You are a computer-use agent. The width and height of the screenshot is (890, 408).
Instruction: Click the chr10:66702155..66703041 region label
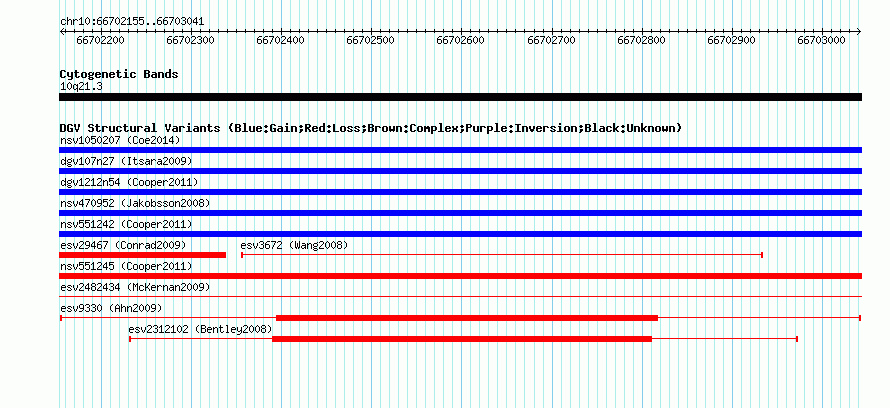click(132, 22)
